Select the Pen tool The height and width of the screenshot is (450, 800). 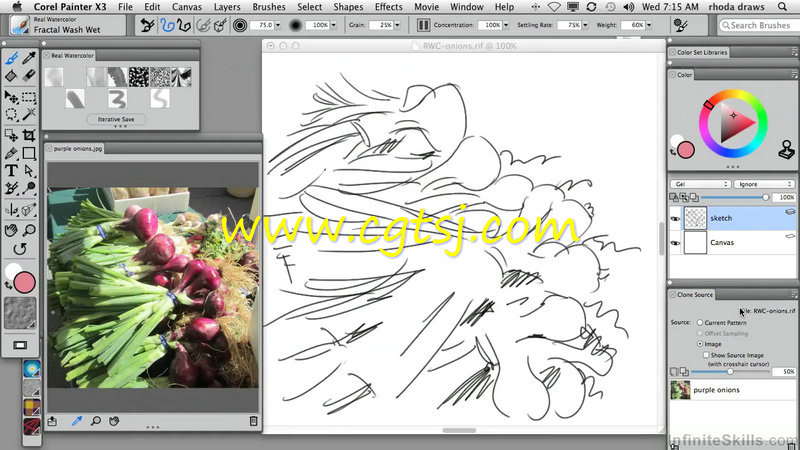point(11,153)
